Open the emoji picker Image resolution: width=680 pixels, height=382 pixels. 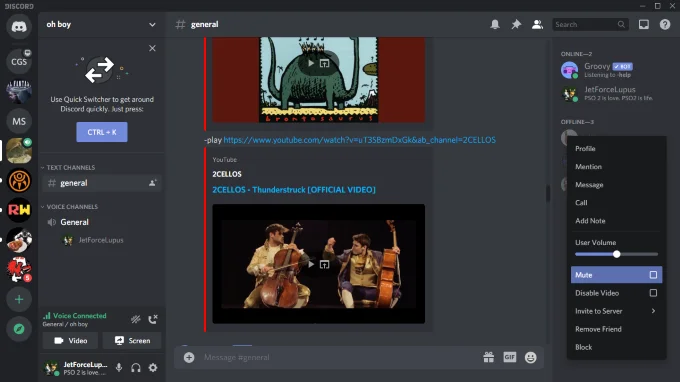pos(530,357)
